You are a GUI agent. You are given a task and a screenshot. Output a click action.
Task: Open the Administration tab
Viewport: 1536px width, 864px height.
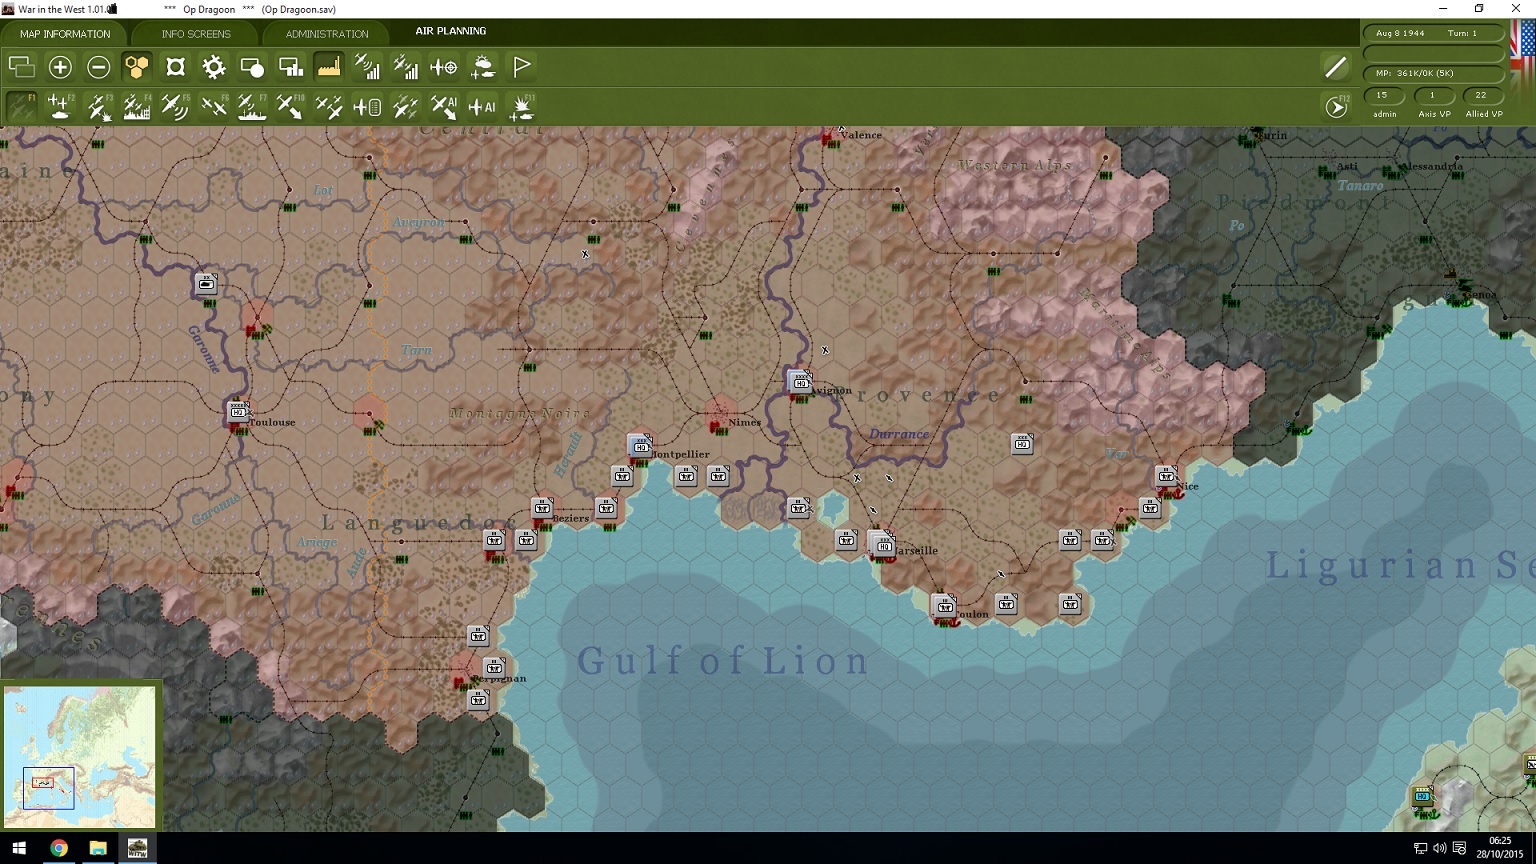pos(327,34)
